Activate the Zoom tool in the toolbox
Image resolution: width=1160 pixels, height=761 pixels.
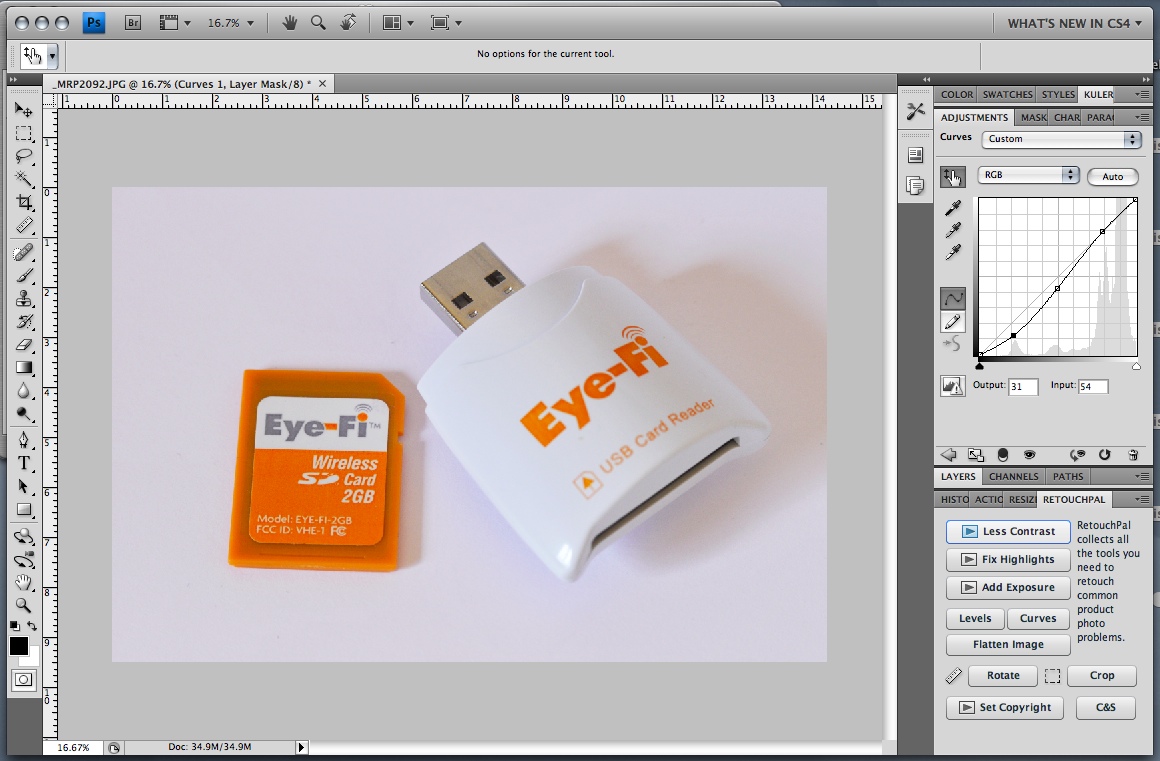pos(23,605)
